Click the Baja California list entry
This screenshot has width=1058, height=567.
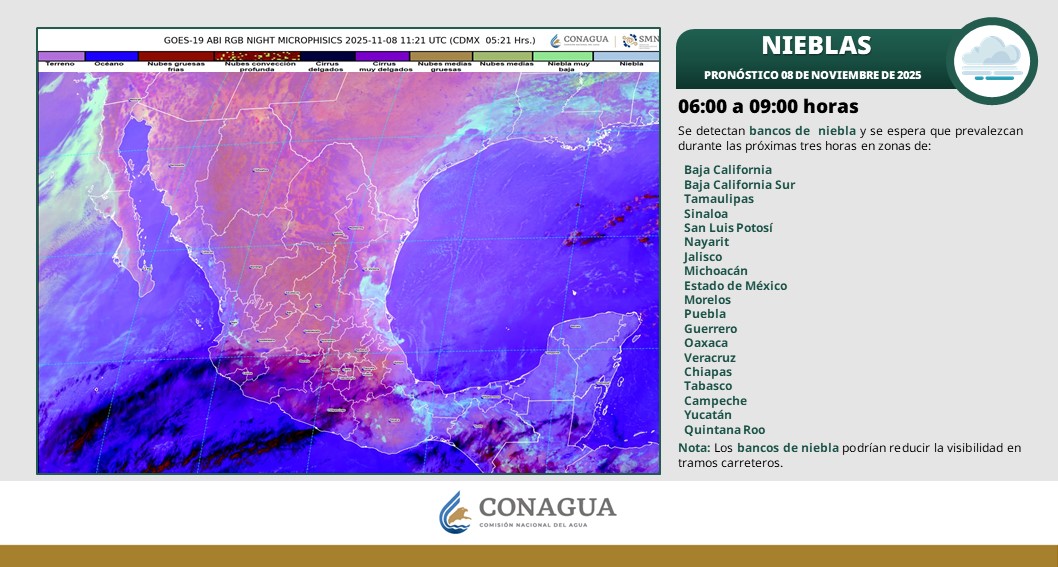click(x=727, y=170)
